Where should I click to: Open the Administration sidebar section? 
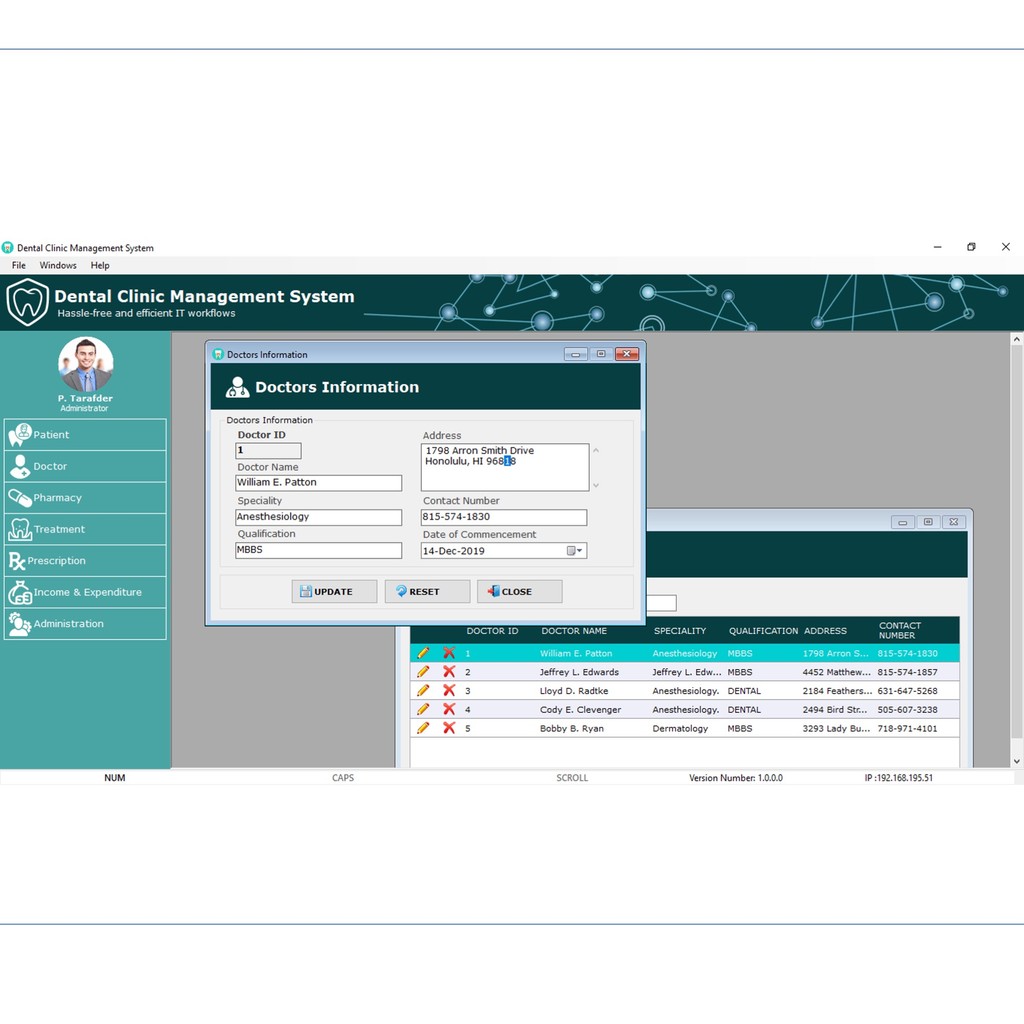coord(85,624)
